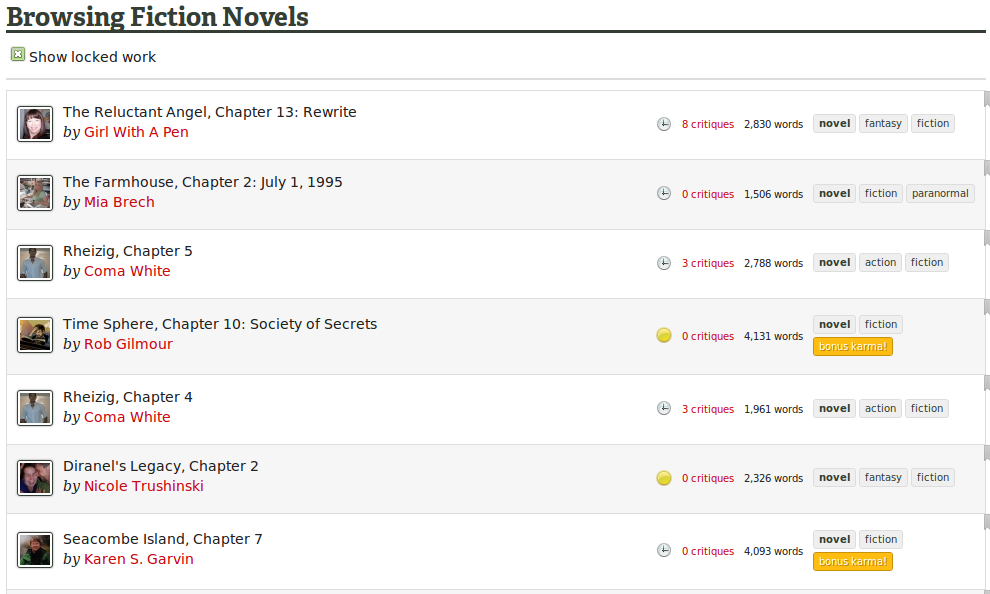Image resolution: width=990 pixels, height=594 pixels.
Task: Click yellow coin icon for Diranel's Legacy
Action: [x=664, y=478]
